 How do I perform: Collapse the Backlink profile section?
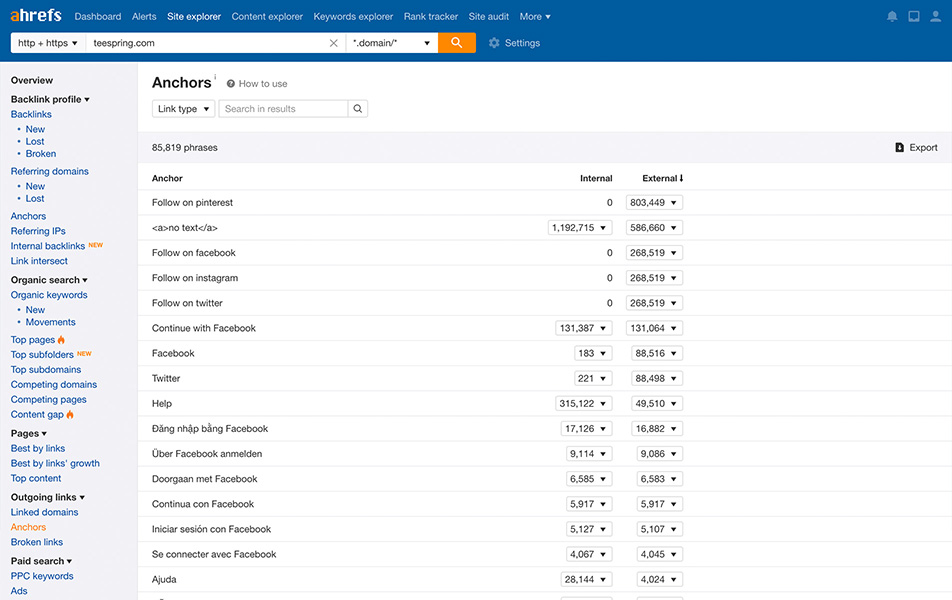[x=50, y=99]
